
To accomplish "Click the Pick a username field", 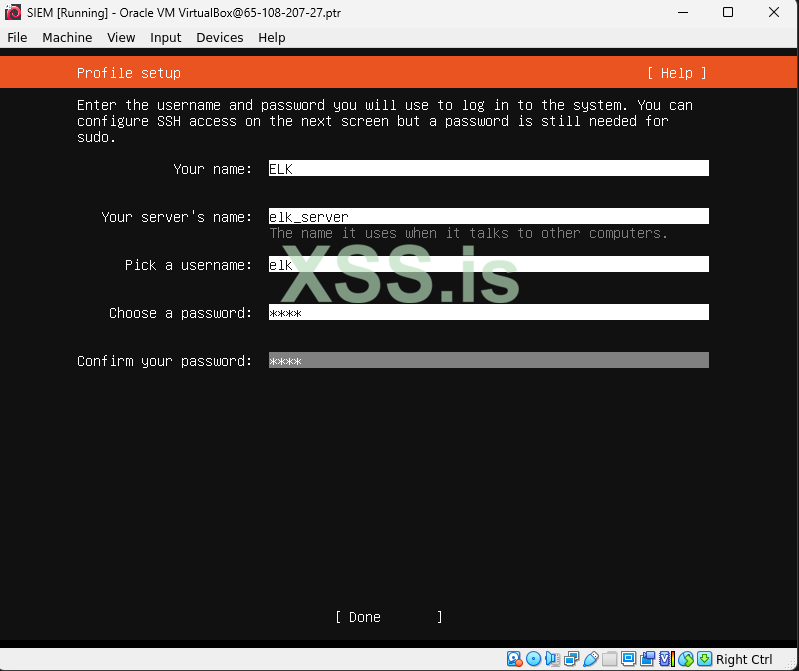I will pyautogui.click(x=489, y=264).
